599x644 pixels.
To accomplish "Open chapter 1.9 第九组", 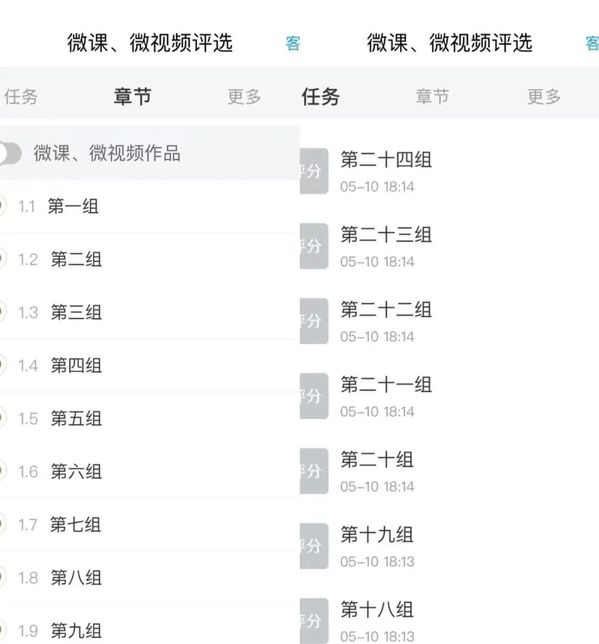I will 150,631.
